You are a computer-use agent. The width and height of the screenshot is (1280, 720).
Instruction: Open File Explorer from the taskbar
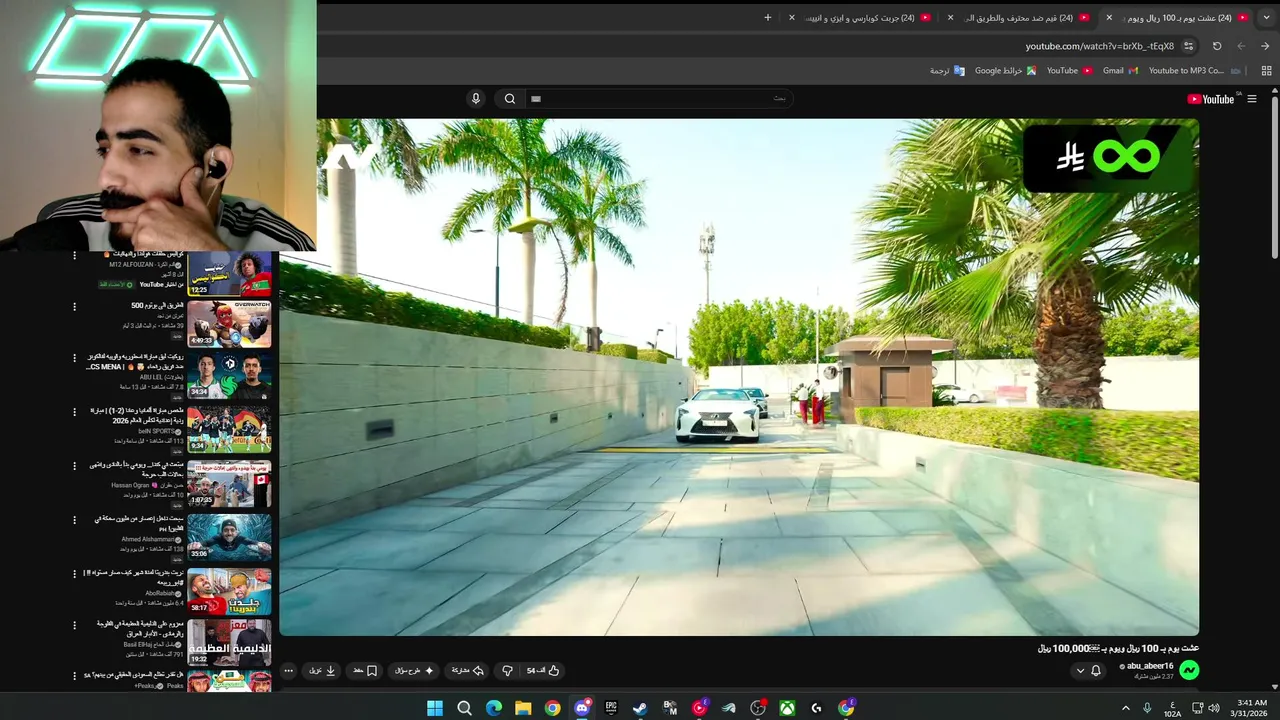point(523,708)
